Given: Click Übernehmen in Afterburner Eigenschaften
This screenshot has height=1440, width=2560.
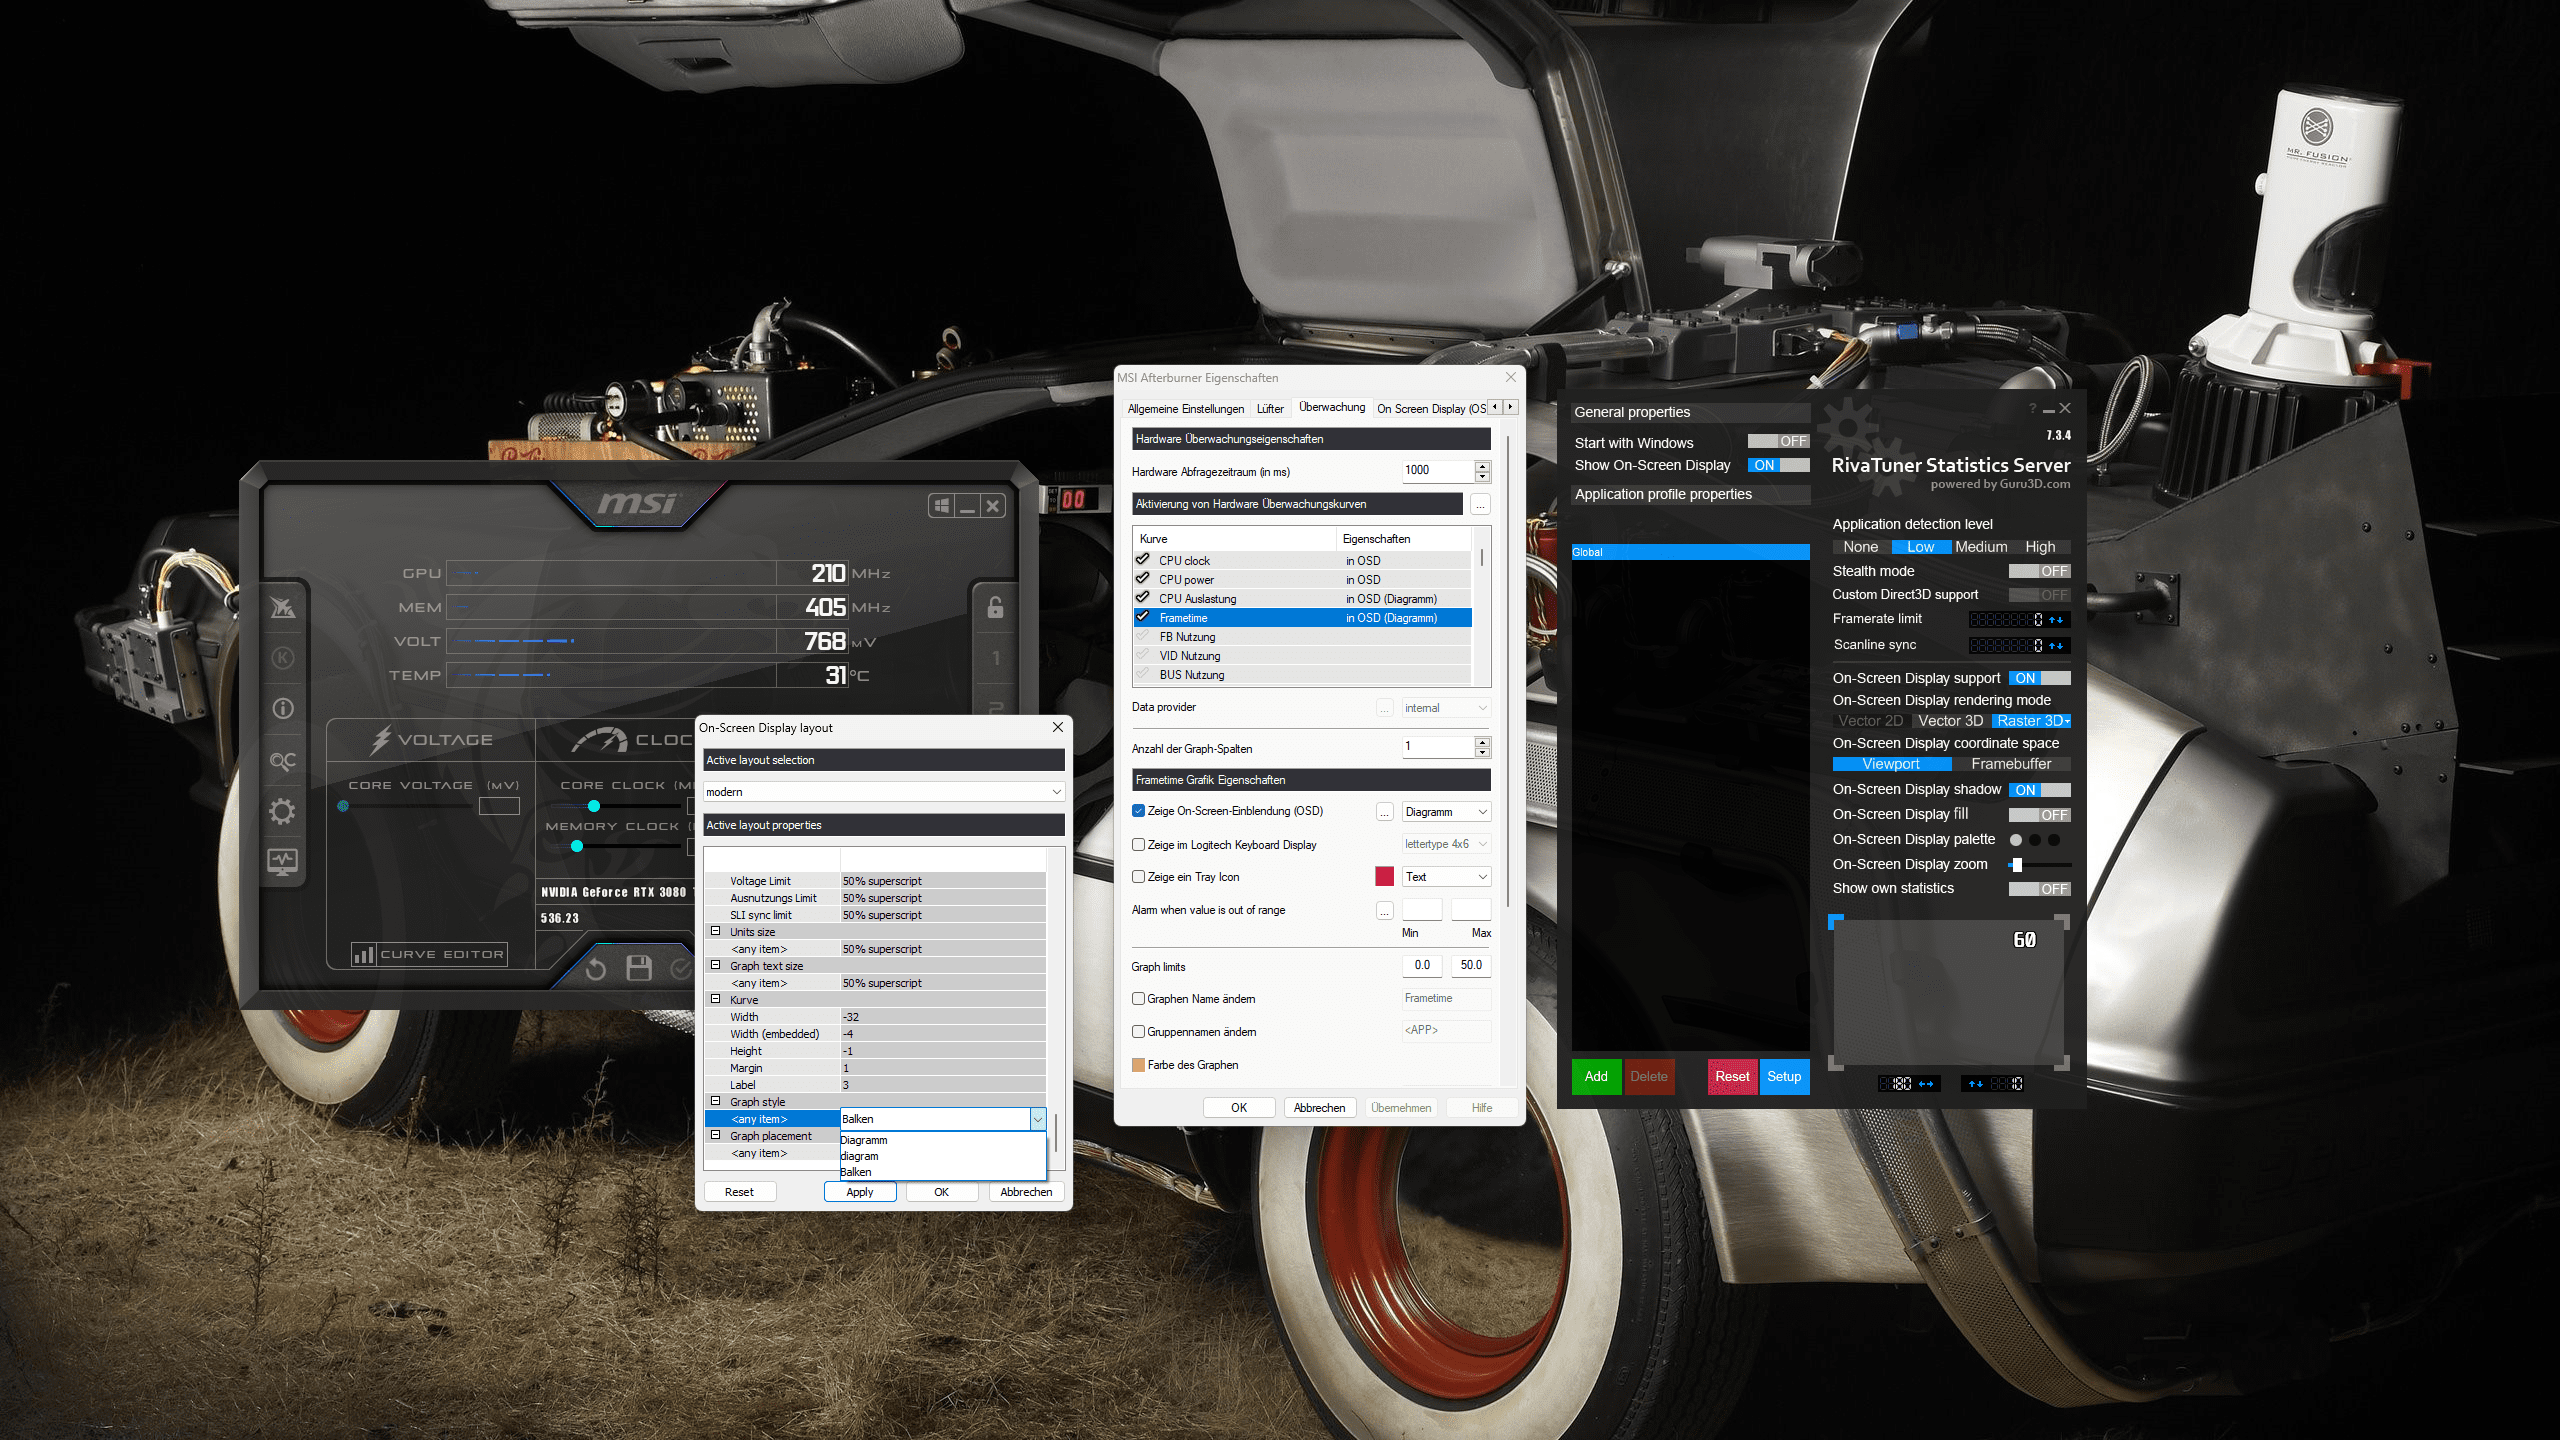Looking at the screenshot, I should click(x=1401, y=1108).
